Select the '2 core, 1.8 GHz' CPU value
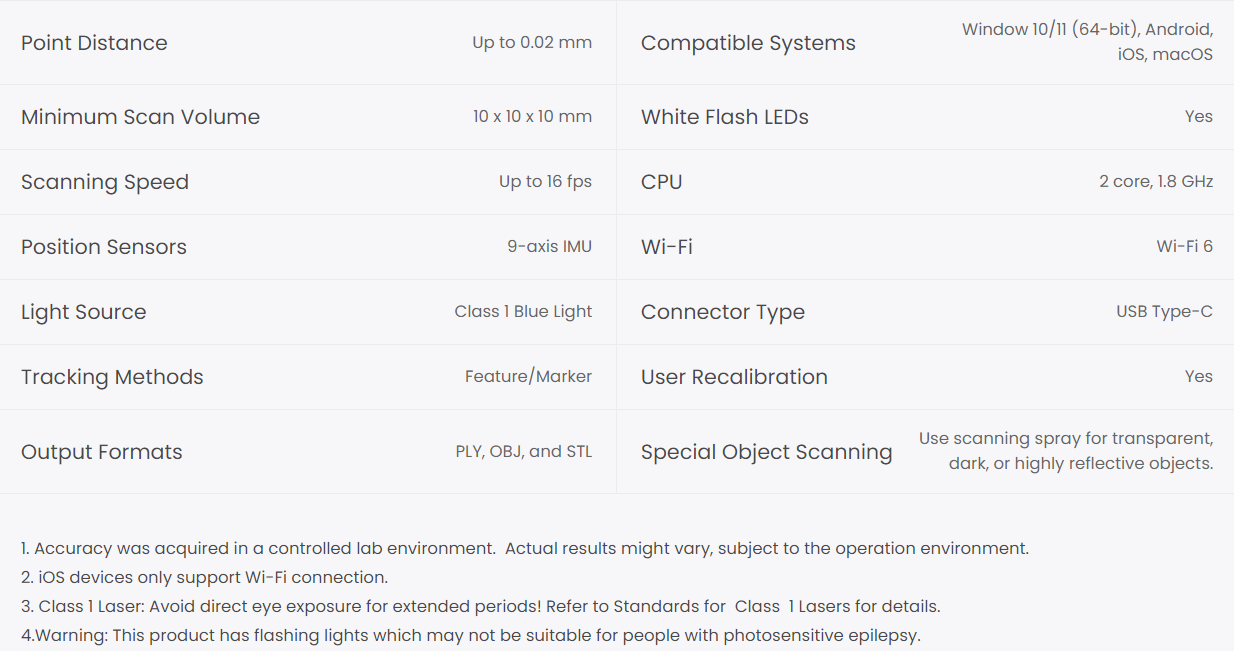This screenshot has height=651, width=1234. pyautogui.click(x=1155, y=182)
